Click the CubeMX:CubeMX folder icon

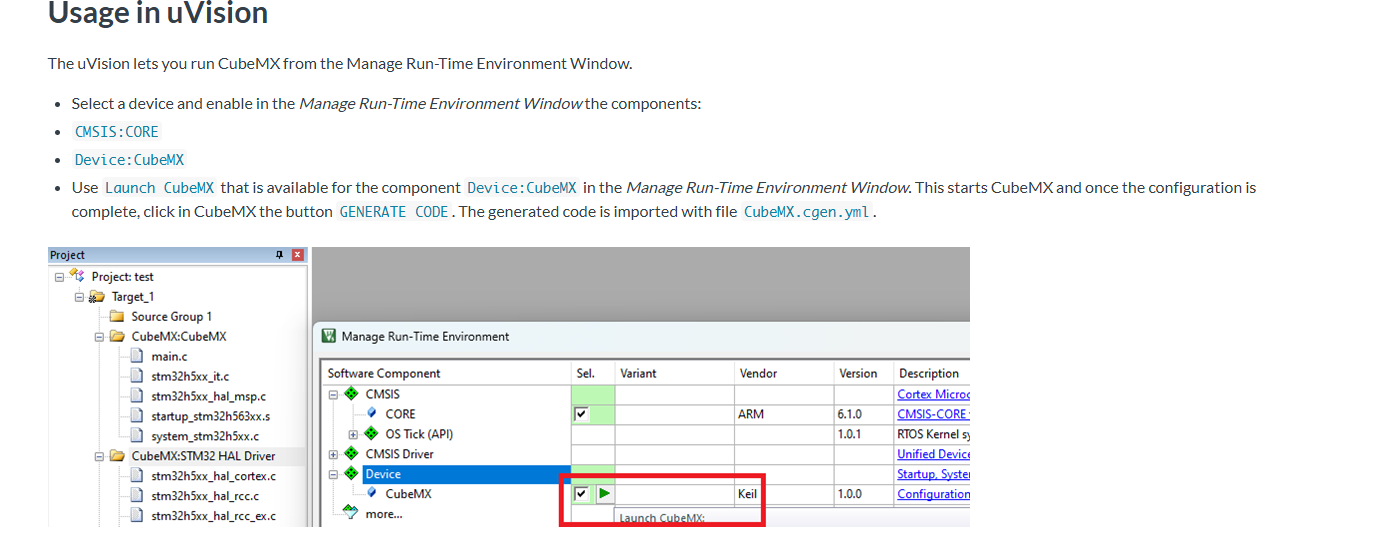117,336
